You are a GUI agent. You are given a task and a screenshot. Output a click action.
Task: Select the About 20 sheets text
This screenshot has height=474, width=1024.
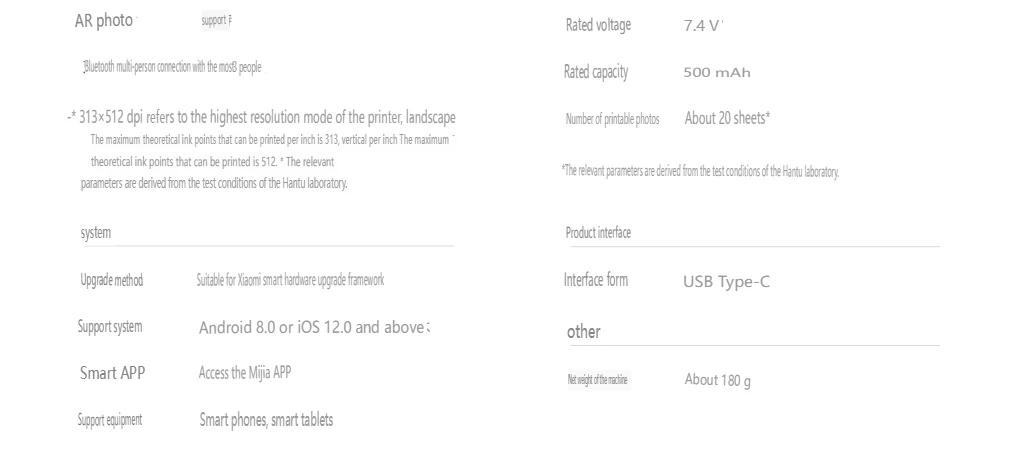click(727, 118)
